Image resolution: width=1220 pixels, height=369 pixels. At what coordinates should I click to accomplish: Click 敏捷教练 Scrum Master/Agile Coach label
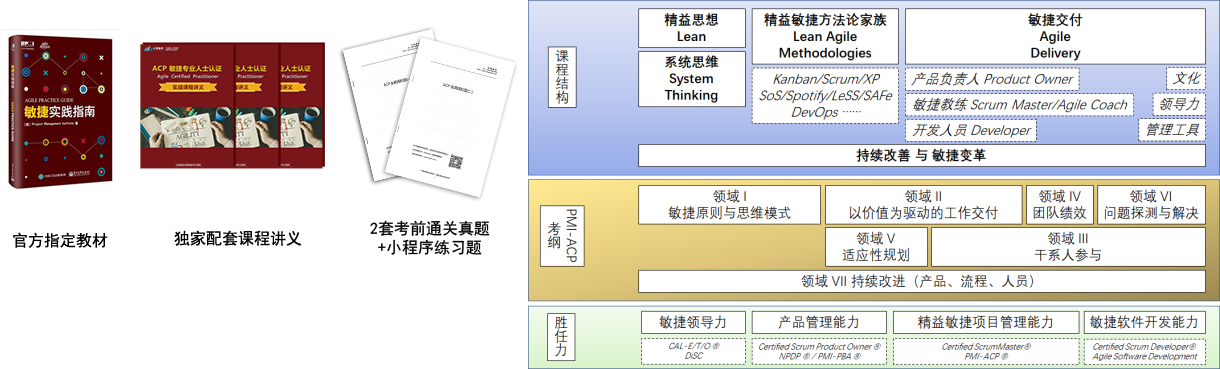coord(1020,104)
